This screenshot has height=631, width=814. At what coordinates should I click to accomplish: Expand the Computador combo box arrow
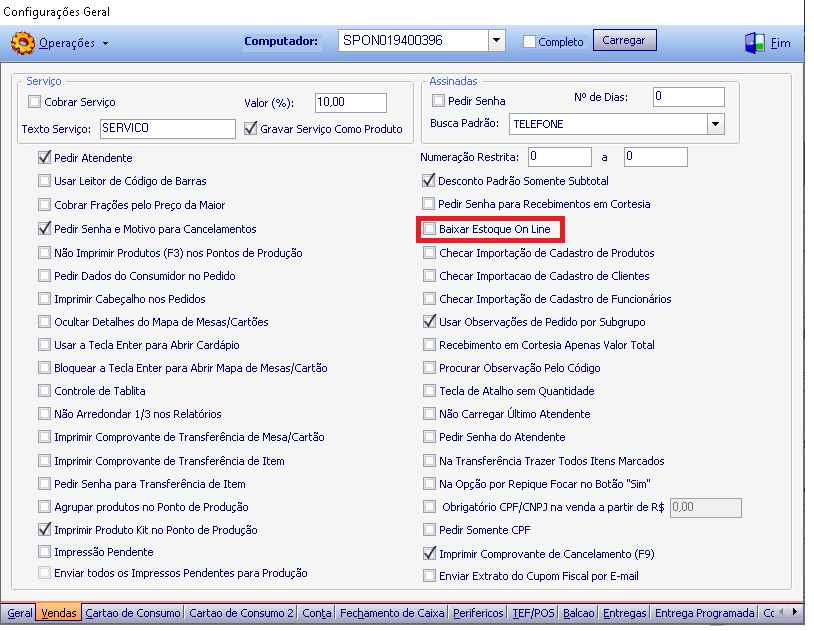(x=496, y=41)
